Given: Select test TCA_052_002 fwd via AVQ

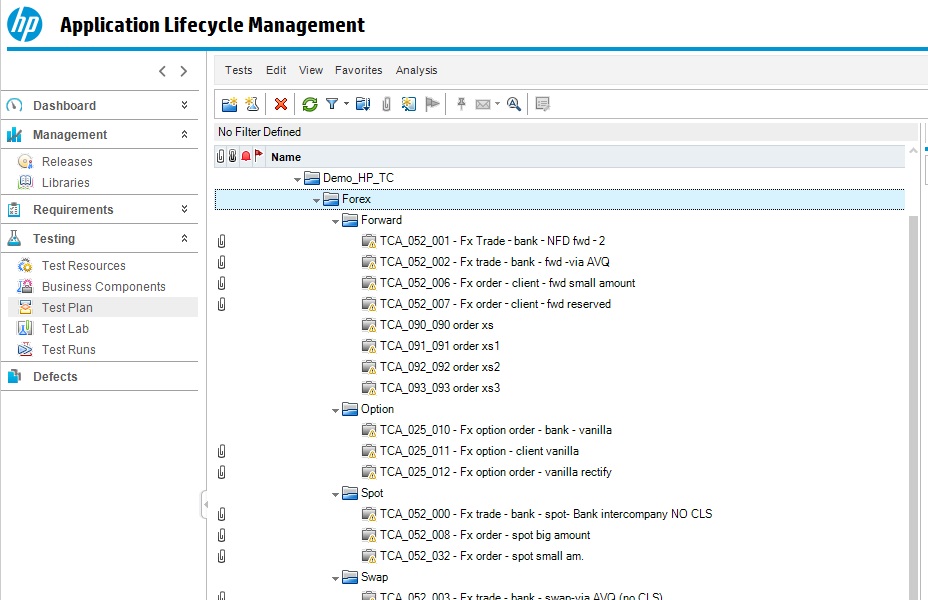Looking at the screenshot, I should (x=495, y=262).
